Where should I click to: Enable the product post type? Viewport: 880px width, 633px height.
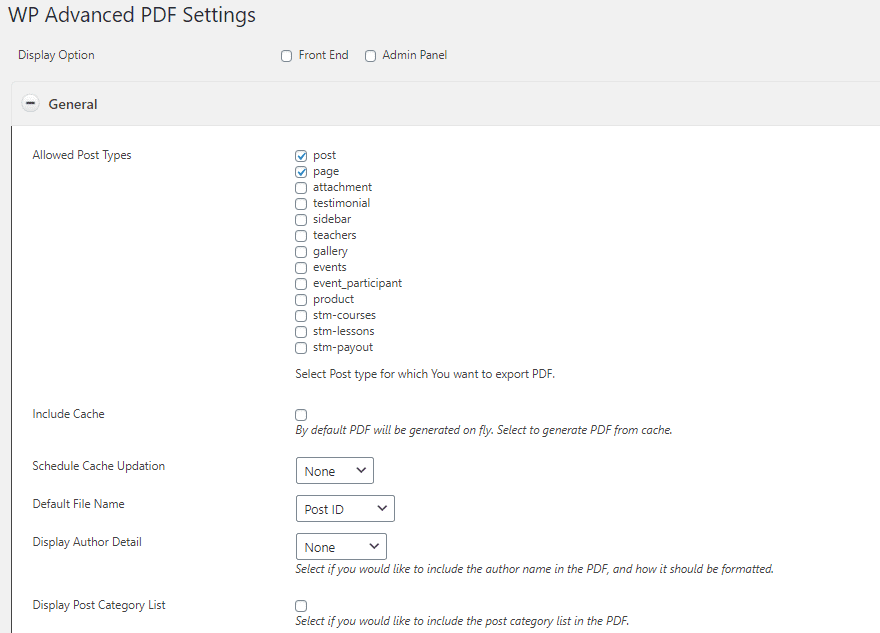(x=301, y=299)
